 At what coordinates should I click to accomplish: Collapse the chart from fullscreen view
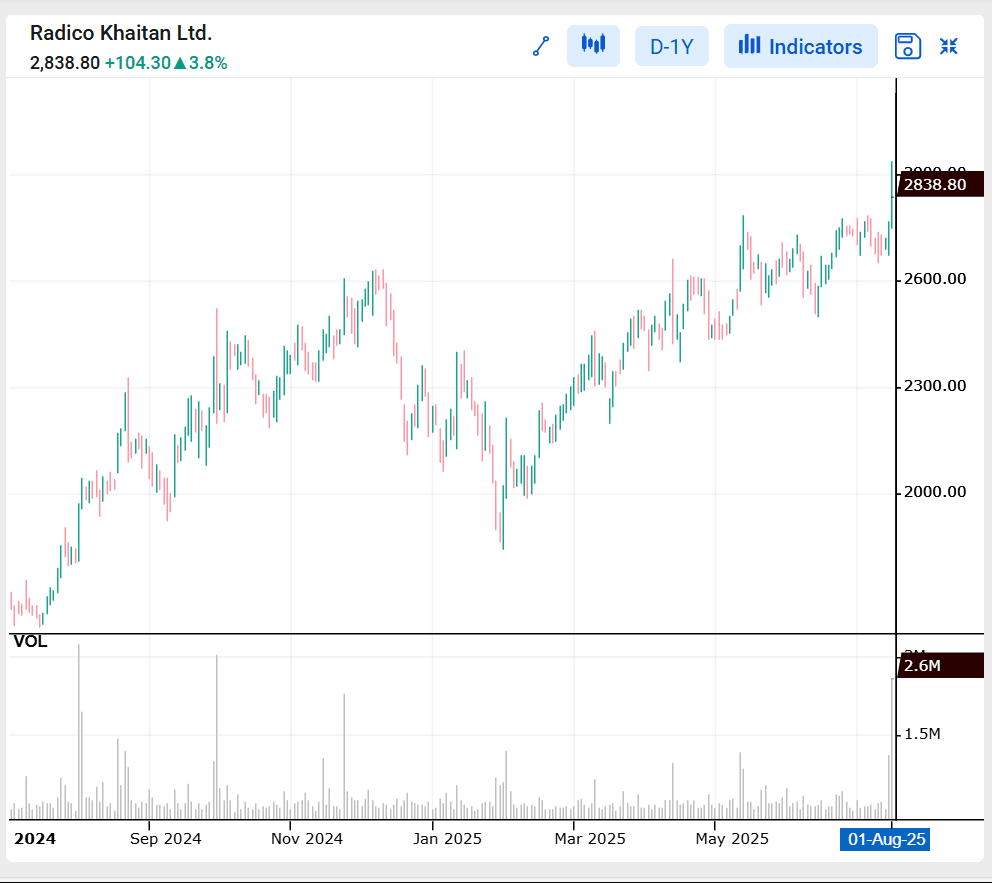click(x=948, y=46)
